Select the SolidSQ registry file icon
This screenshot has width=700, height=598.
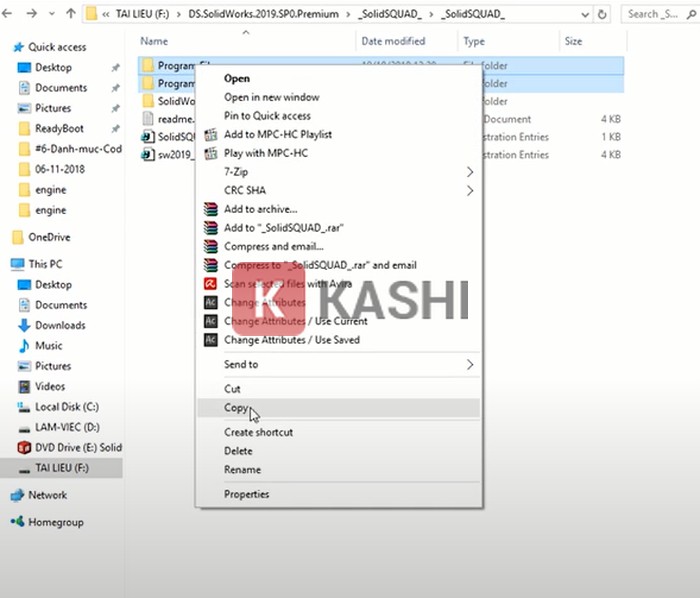(148, 137)
